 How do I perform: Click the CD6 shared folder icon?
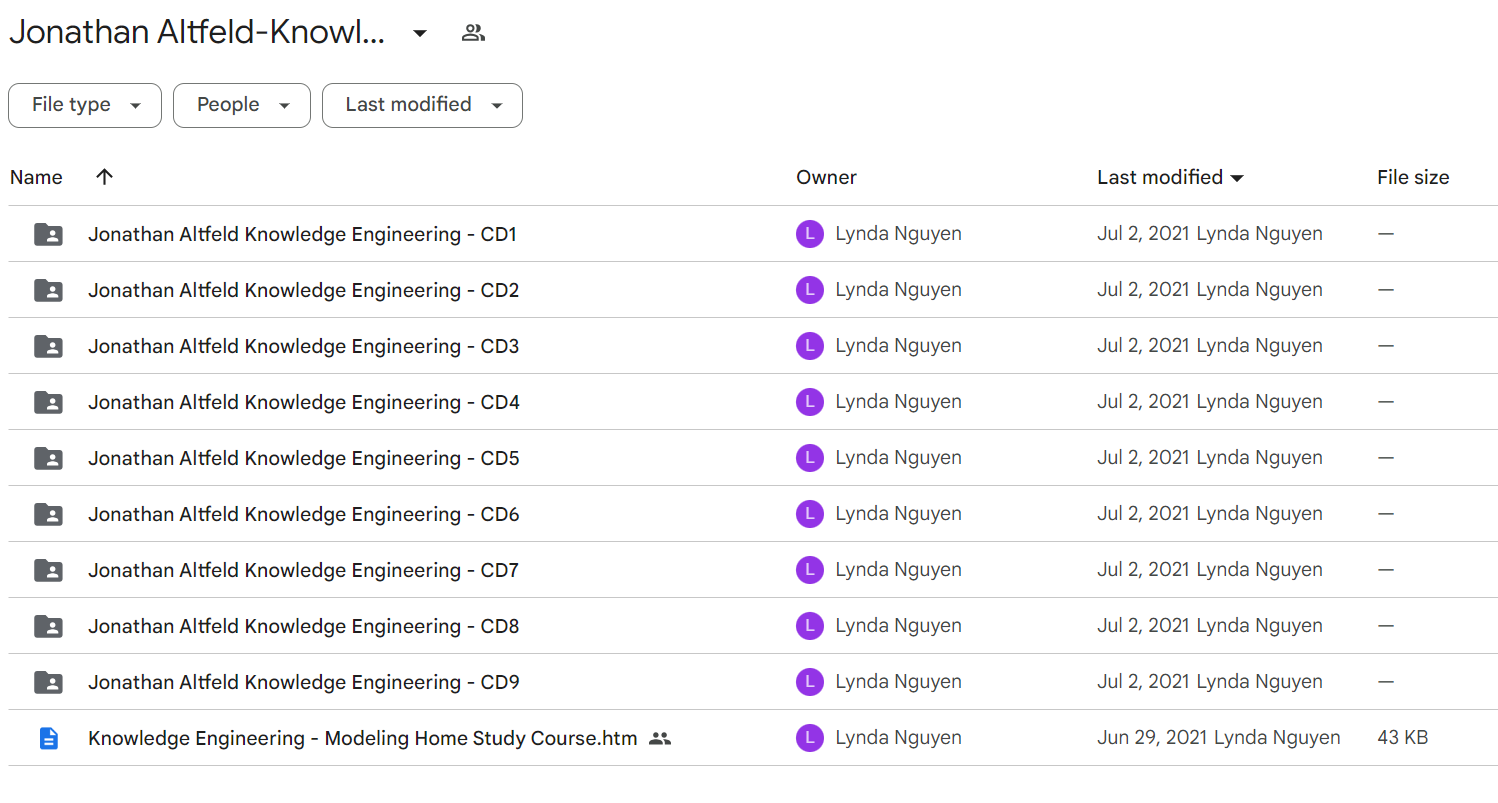[x=48, y=515]
